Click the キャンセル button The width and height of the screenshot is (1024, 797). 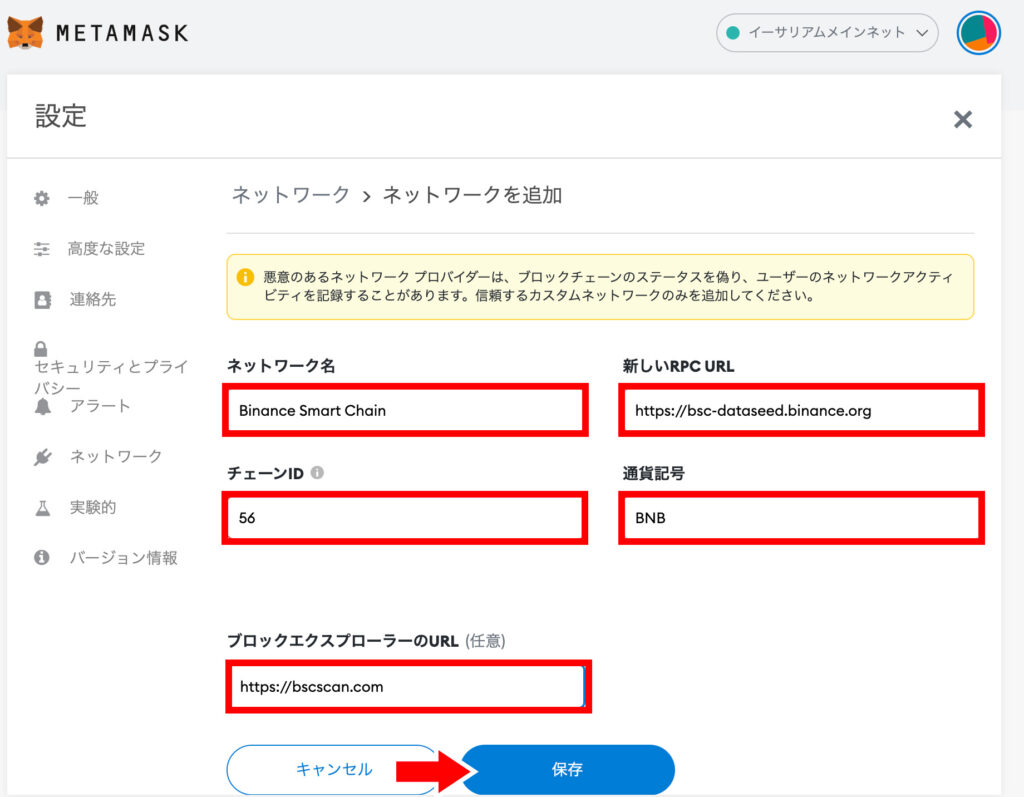coord(334,770)
